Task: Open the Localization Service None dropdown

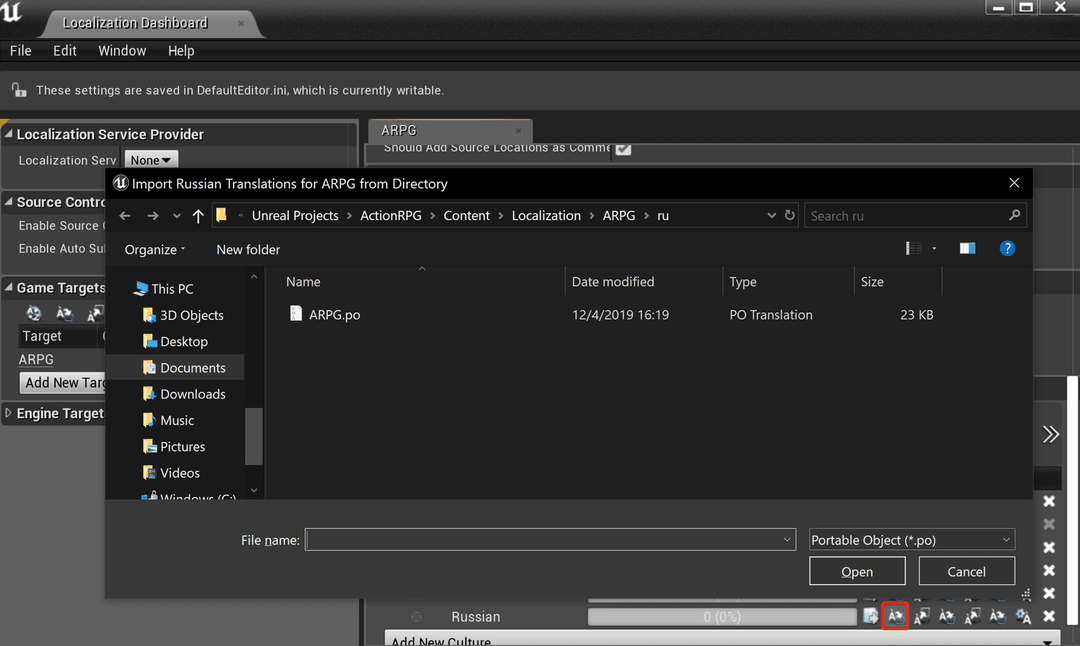Action: coord(150,160)
